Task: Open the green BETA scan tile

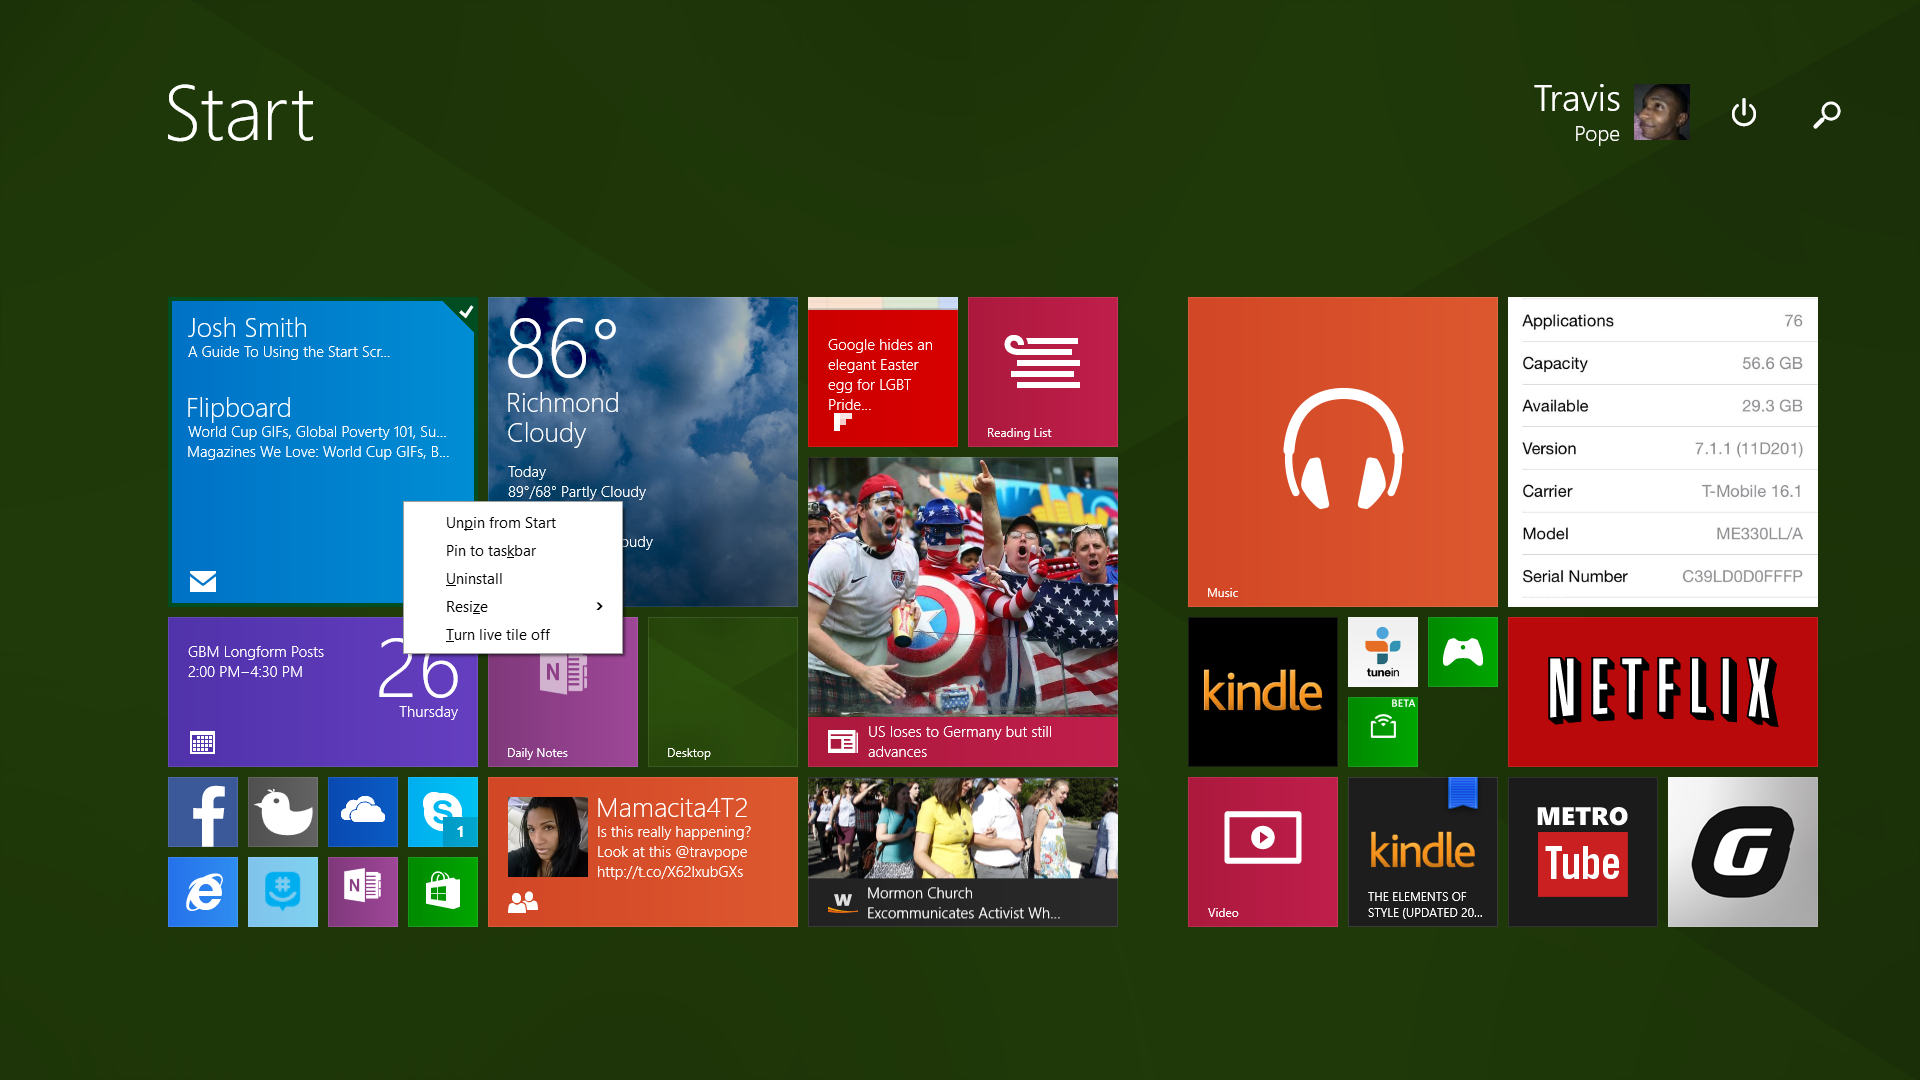Action: [x=1383, y=732]
